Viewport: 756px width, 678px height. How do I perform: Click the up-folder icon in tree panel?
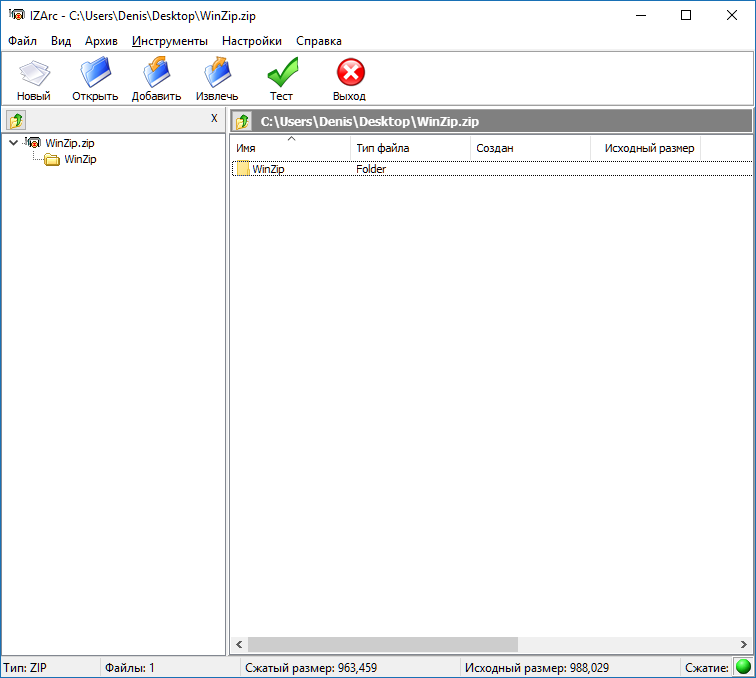pos(15,121)
